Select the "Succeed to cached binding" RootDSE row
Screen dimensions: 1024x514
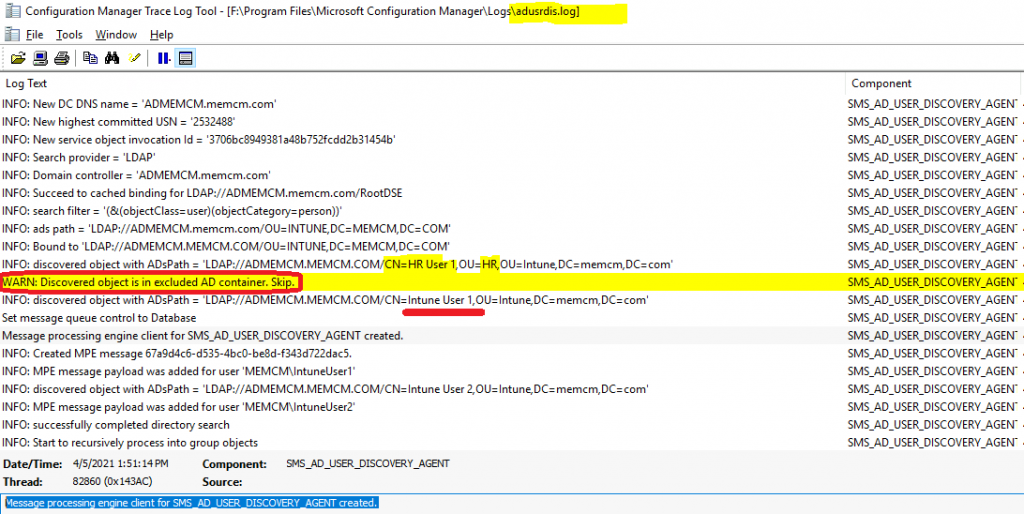pyautogui.click(x=512, y=193)
